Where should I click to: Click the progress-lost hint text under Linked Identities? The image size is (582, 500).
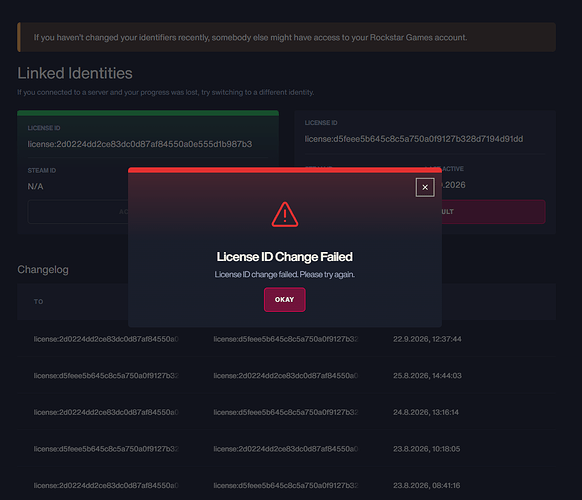[x=166, y=92]
